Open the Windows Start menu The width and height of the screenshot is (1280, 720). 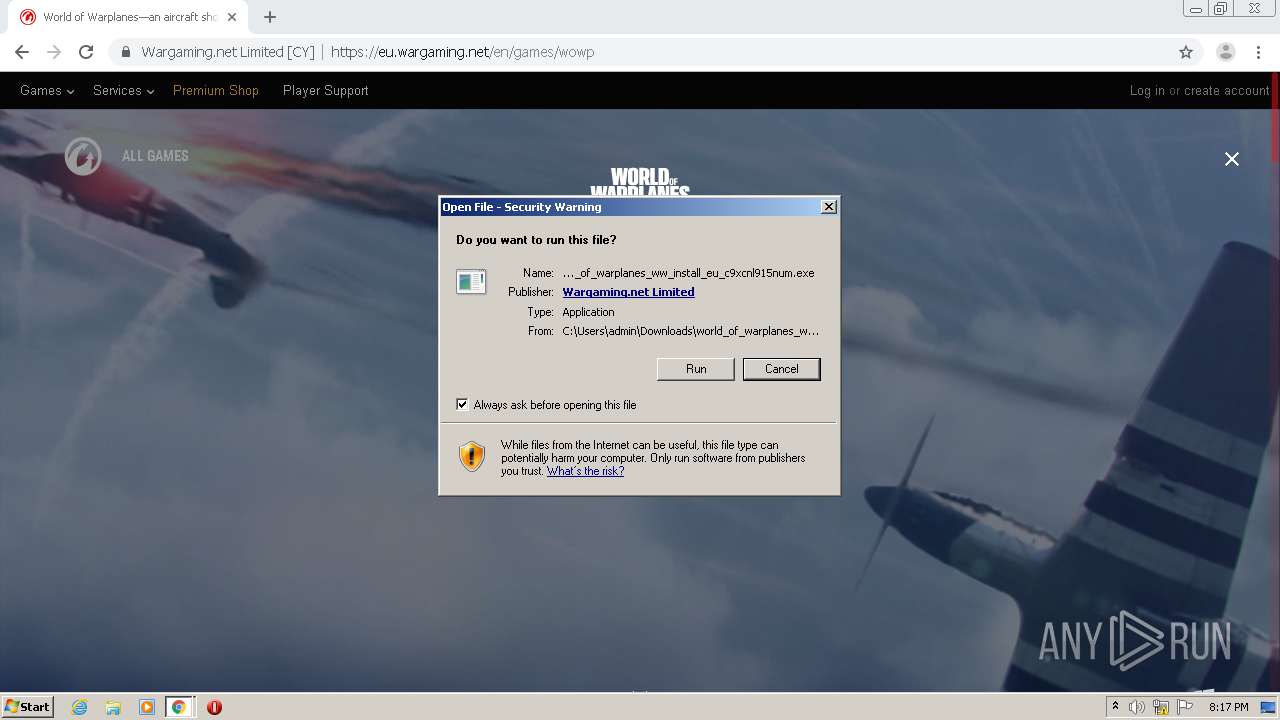28,706
